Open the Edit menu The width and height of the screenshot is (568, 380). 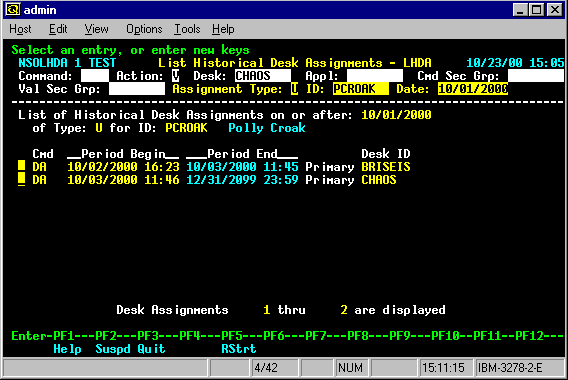pyautogui.click(x=58, y=29)
